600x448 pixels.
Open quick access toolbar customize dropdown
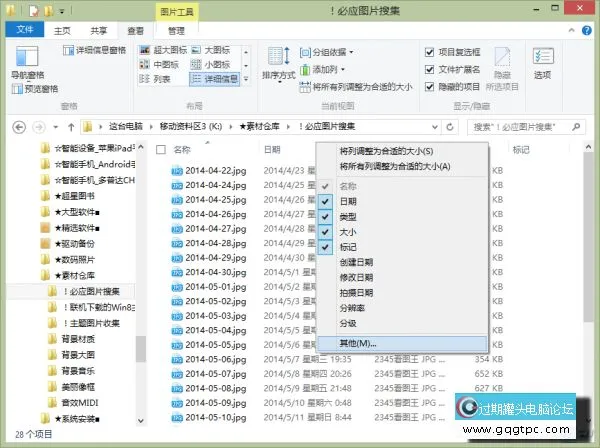tap(62, 11)
